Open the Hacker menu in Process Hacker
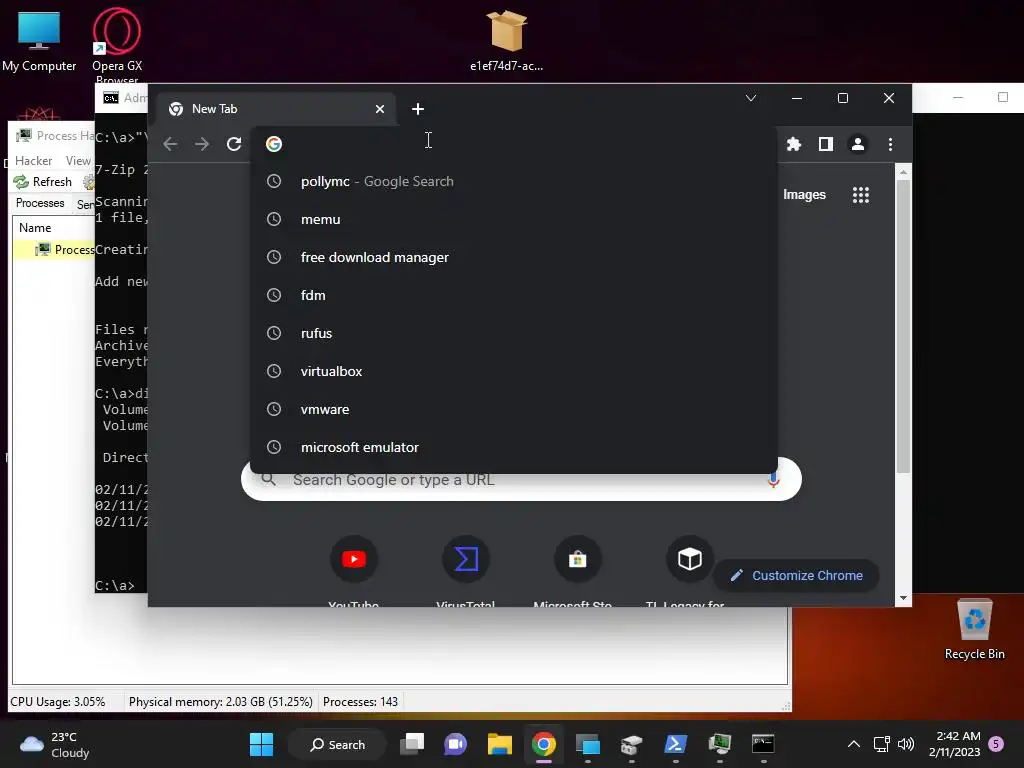 (33, 161)
